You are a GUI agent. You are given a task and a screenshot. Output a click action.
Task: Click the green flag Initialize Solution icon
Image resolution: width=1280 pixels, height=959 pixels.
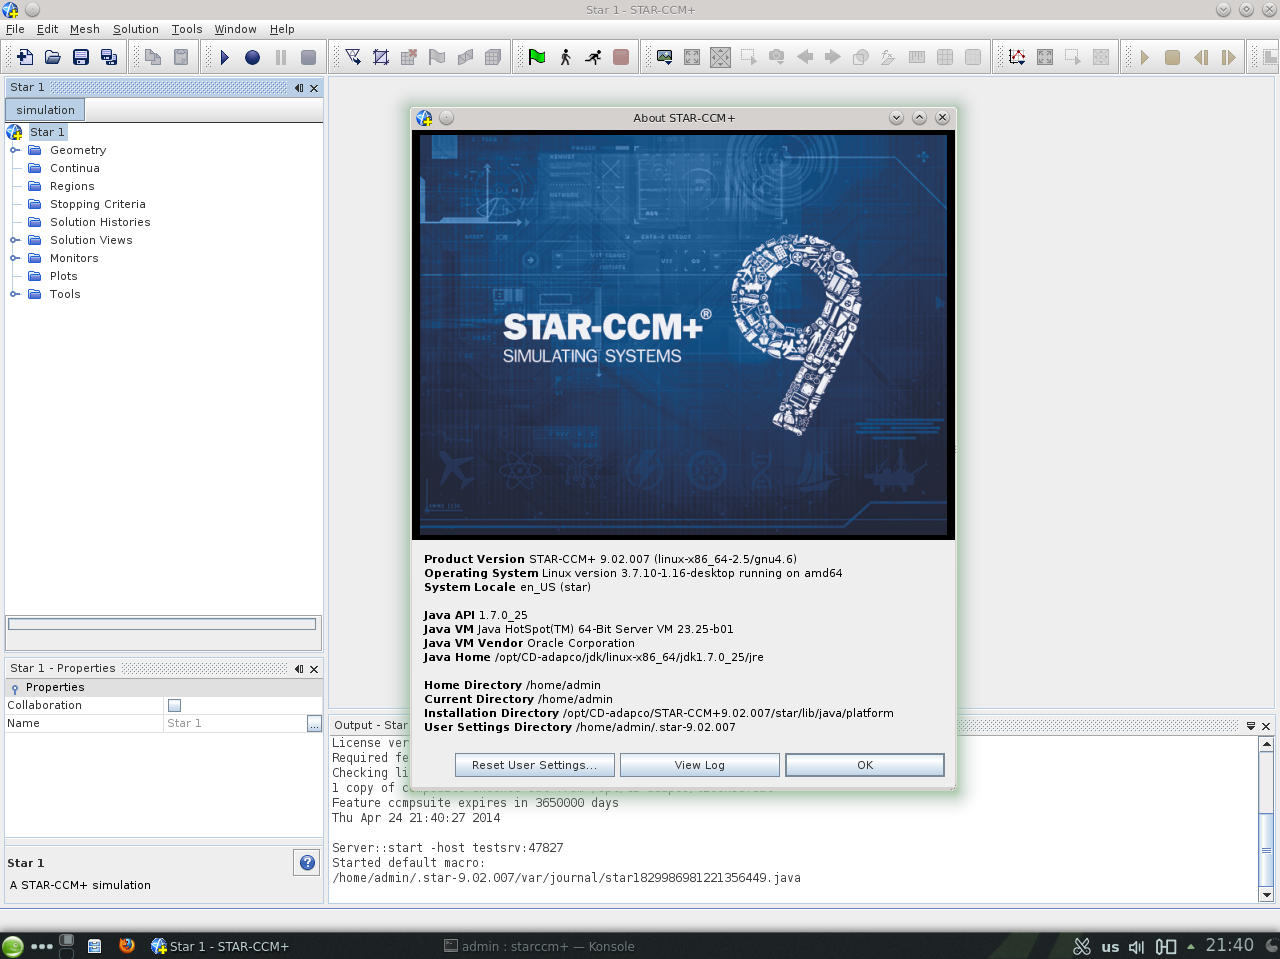[537, 57]
